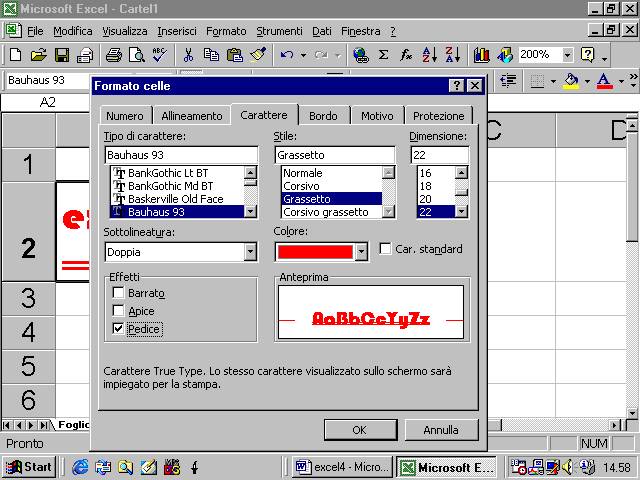Screen dimensions: 640x480
Task: Enable the Barrato checkbox
Action: tap(118, 293)
